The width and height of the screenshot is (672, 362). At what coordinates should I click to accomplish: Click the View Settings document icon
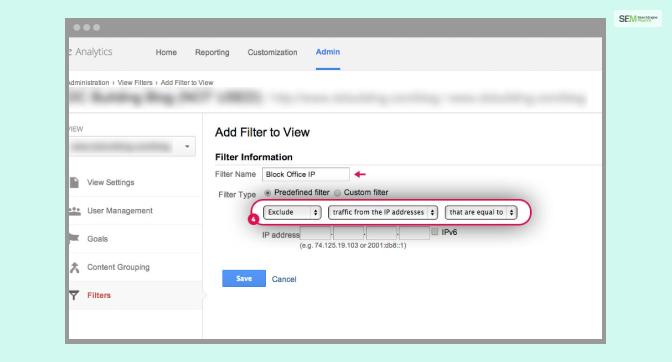point(74,182)
